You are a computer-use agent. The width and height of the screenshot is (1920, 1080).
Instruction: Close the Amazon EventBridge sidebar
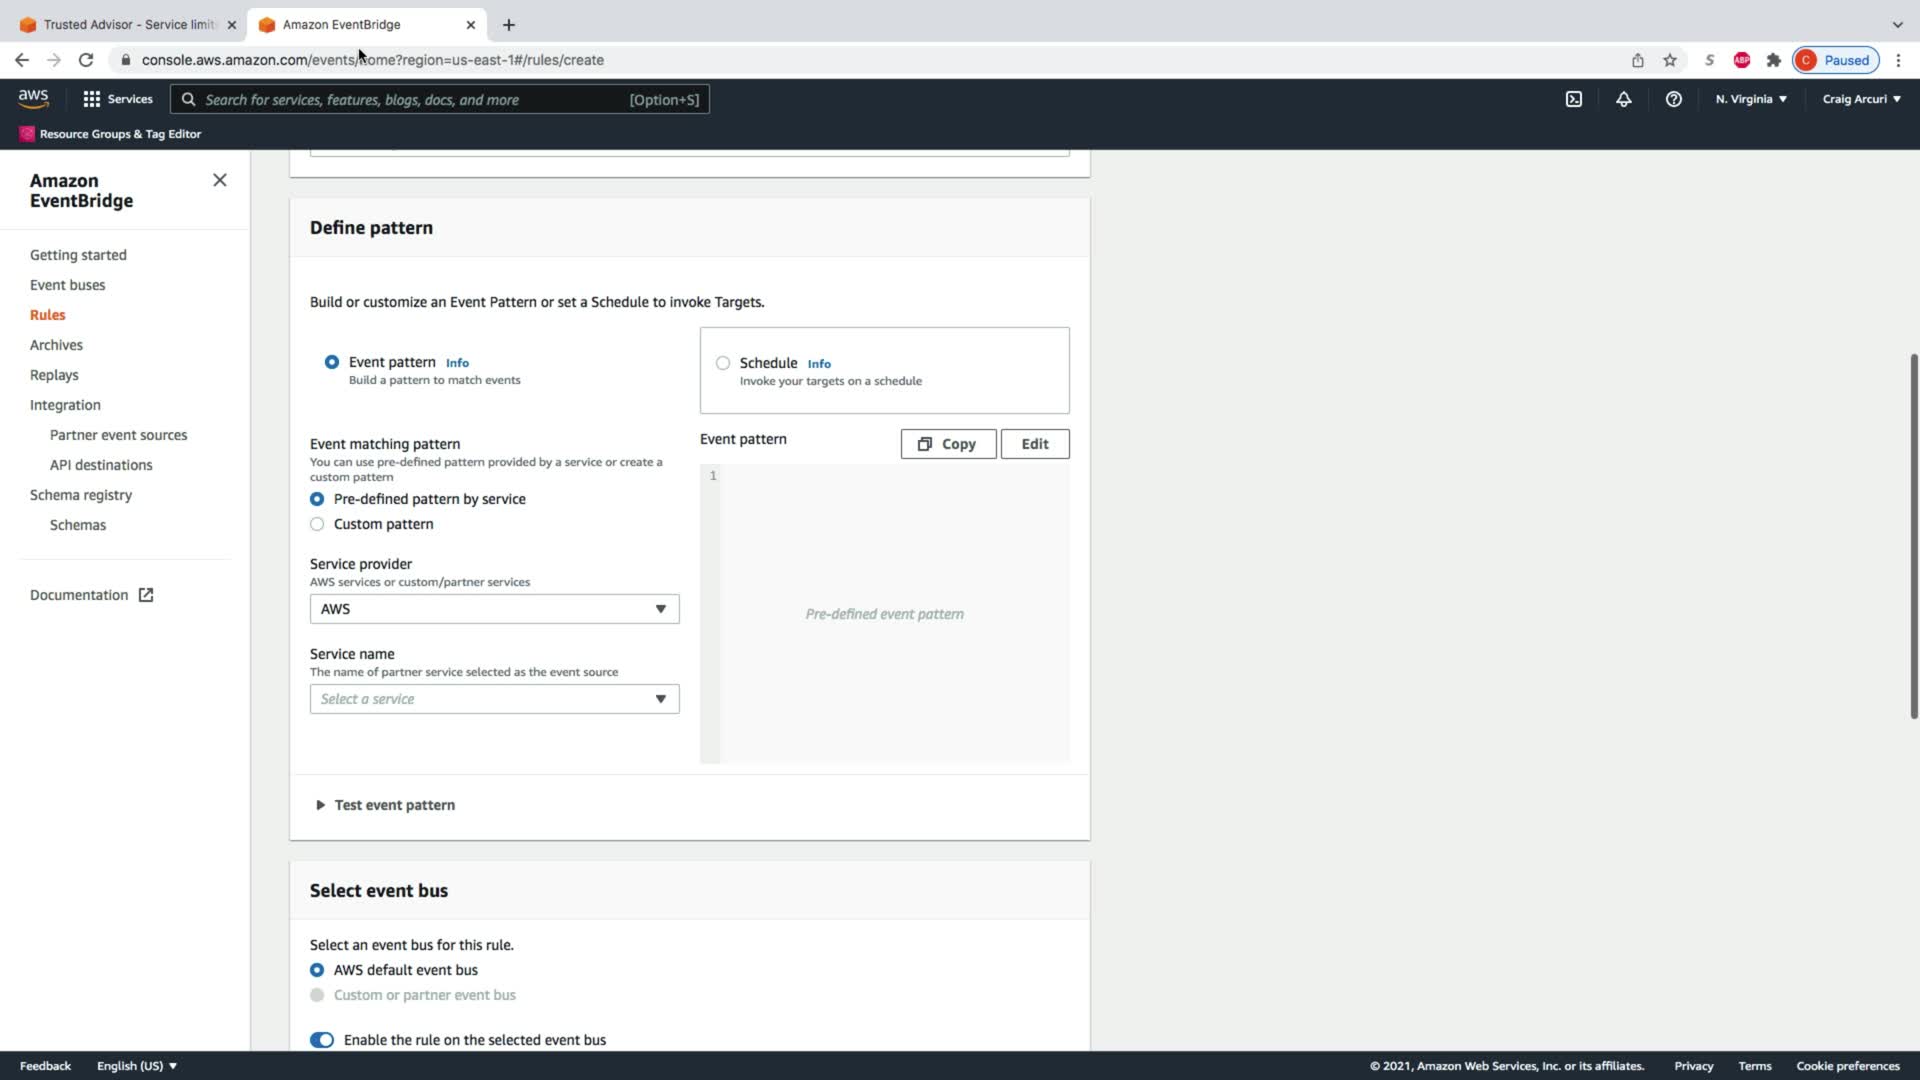tap(220, 180)
